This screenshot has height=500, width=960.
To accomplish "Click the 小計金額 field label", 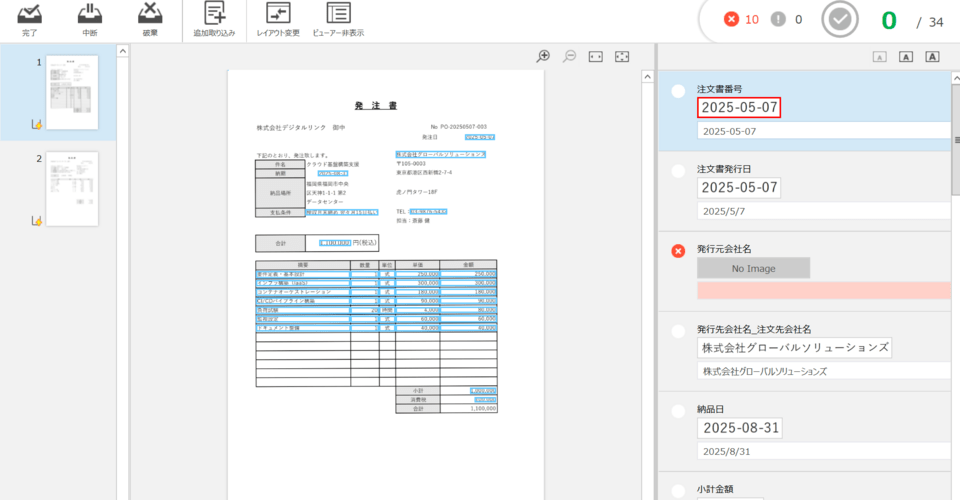I will pos(714,489).
